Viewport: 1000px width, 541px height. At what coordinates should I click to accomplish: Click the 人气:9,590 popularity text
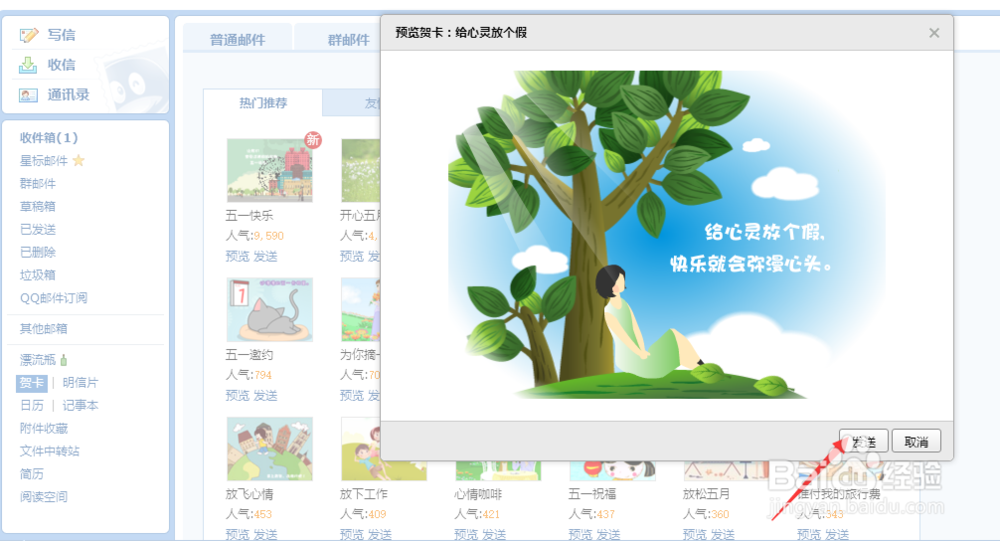[254, 236]
